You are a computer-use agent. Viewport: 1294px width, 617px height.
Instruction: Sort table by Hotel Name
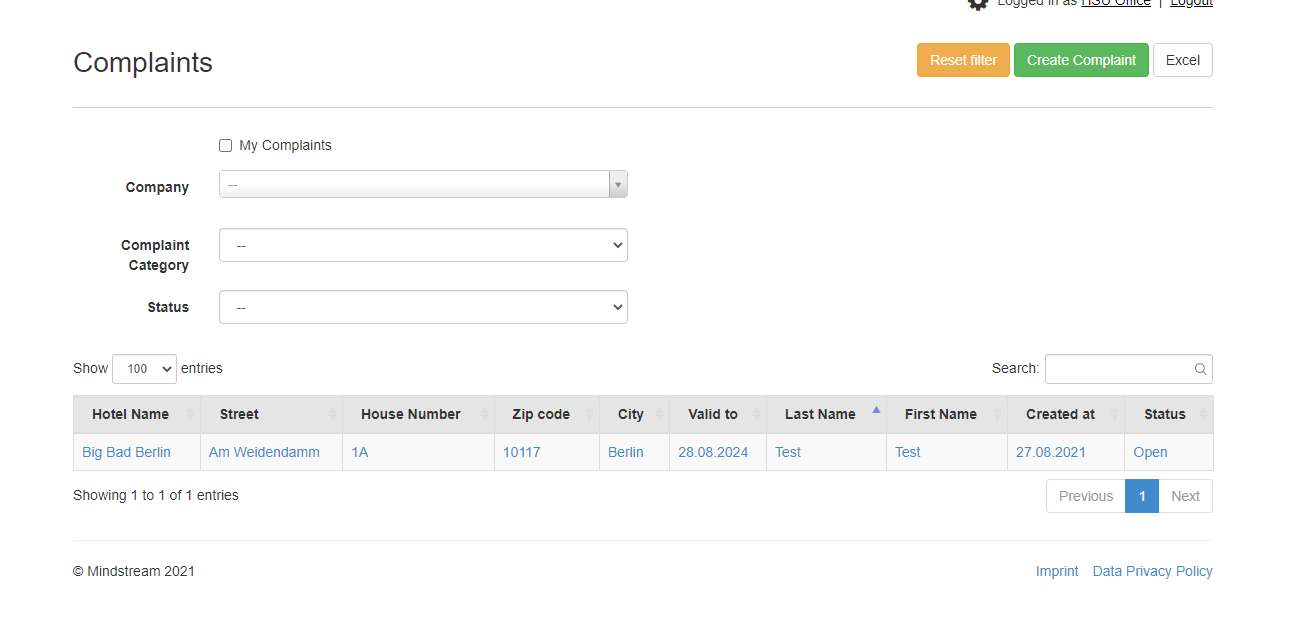pyautogui.click(x=130, y=414)
